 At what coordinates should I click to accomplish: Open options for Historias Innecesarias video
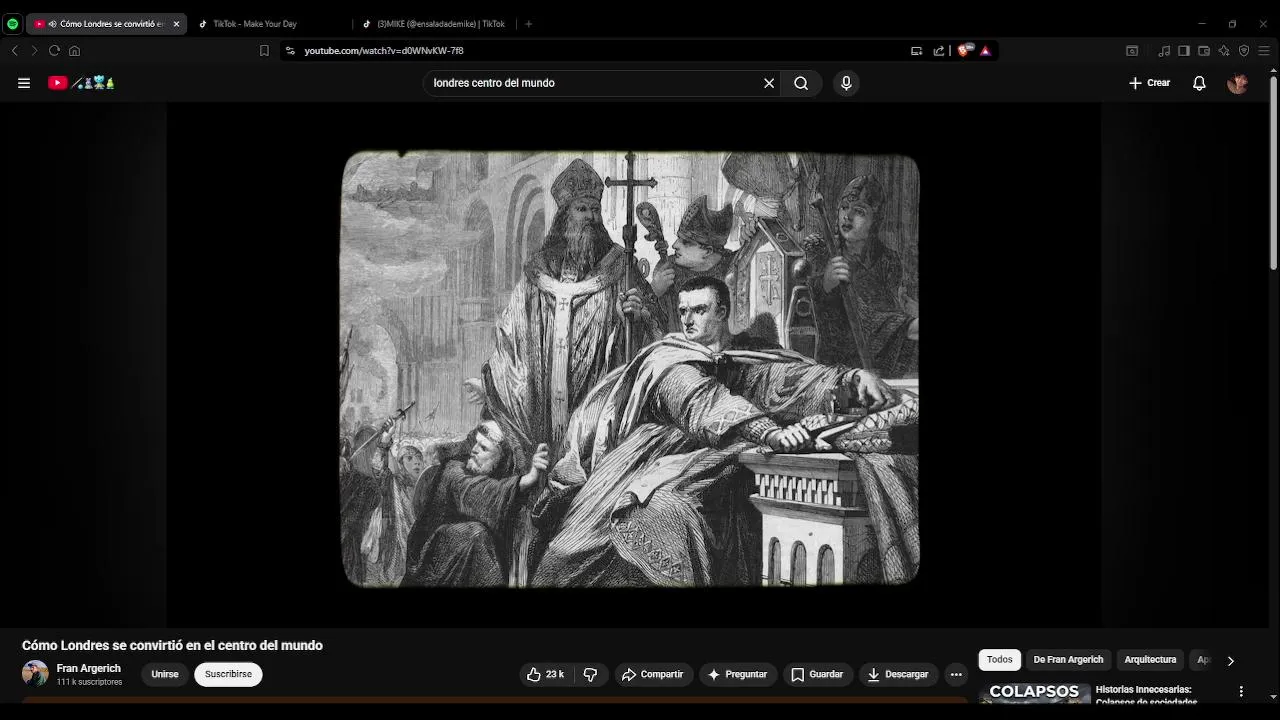(1241, 692)
